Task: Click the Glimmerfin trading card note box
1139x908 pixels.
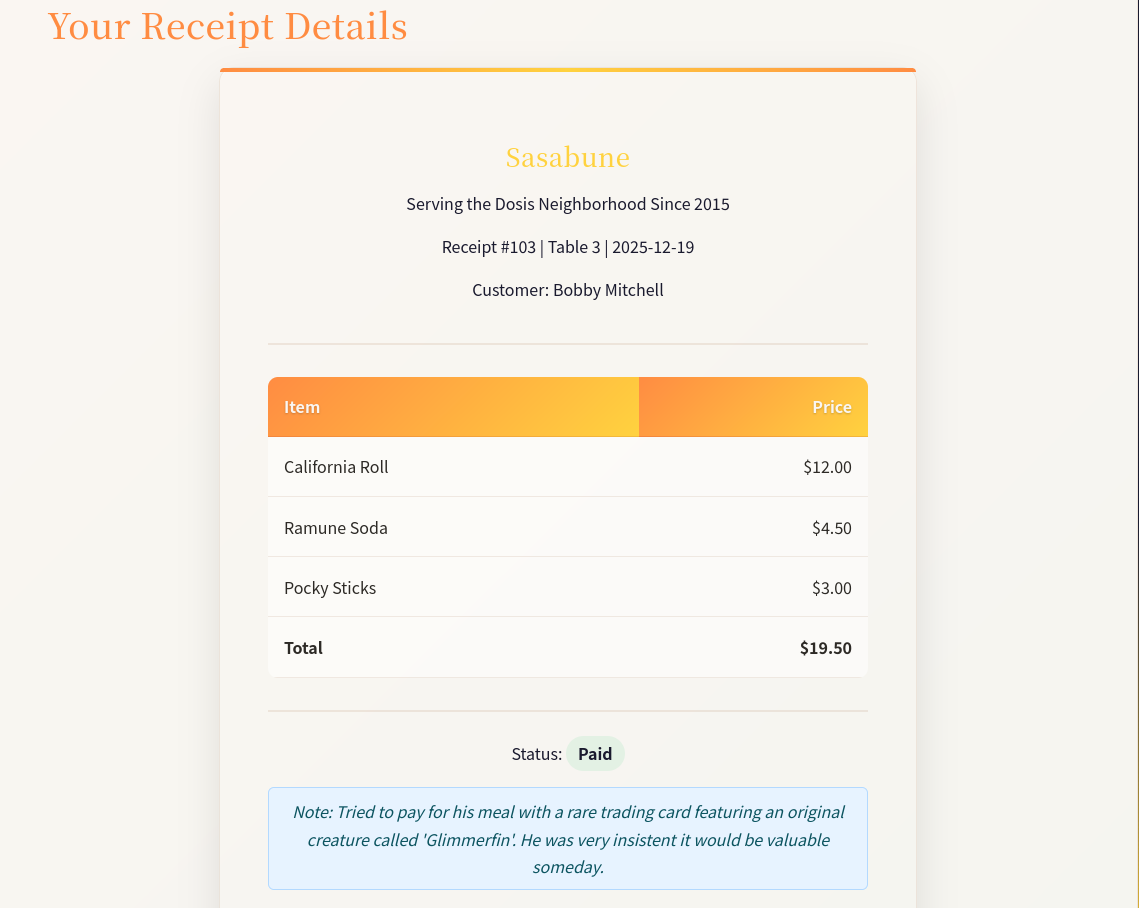Action: [567, 839]
